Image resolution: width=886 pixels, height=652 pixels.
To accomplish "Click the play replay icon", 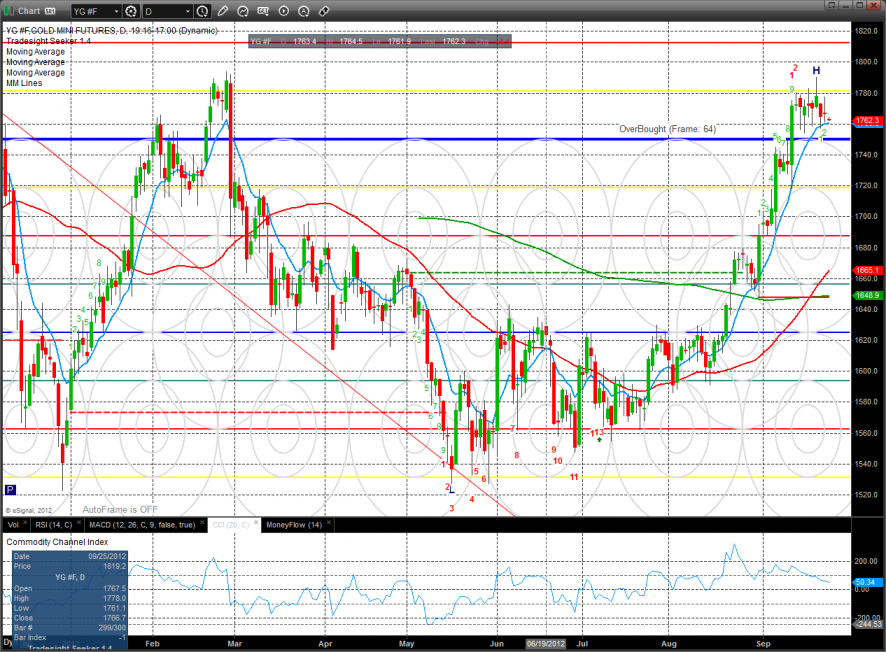I will 284,12.
